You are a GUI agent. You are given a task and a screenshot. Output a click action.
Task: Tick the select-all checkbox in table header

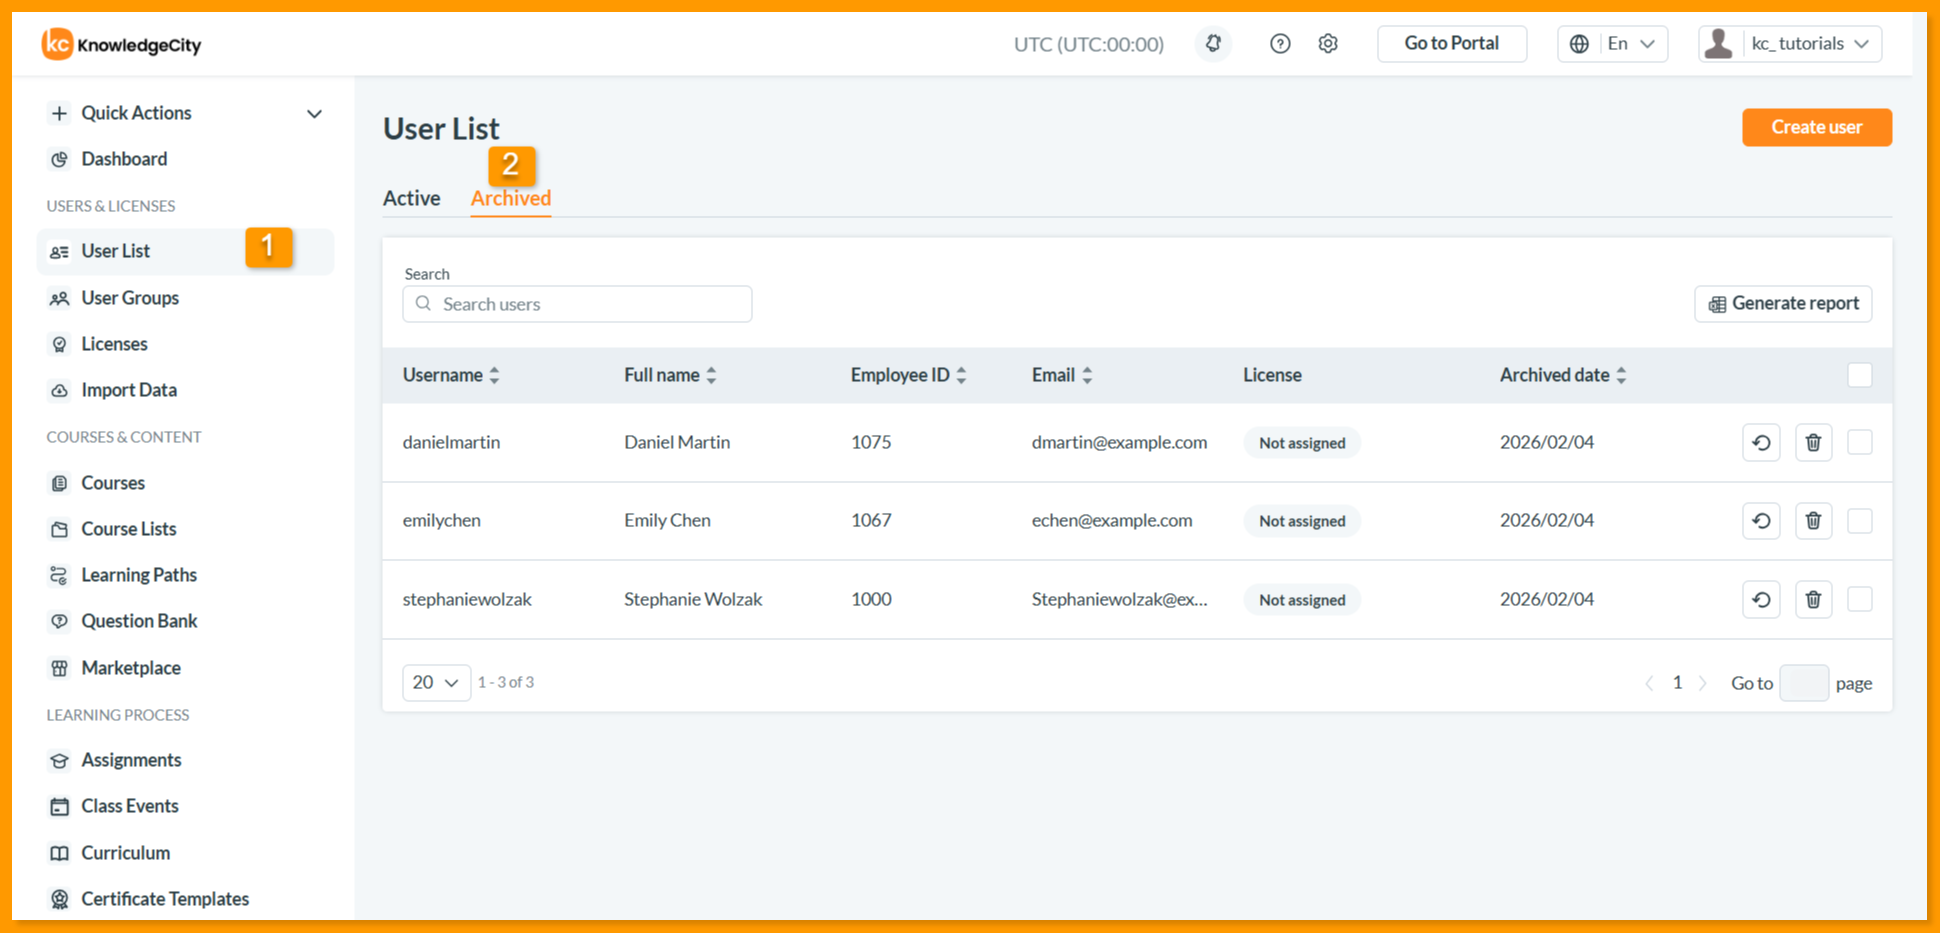coord(1860,375)
